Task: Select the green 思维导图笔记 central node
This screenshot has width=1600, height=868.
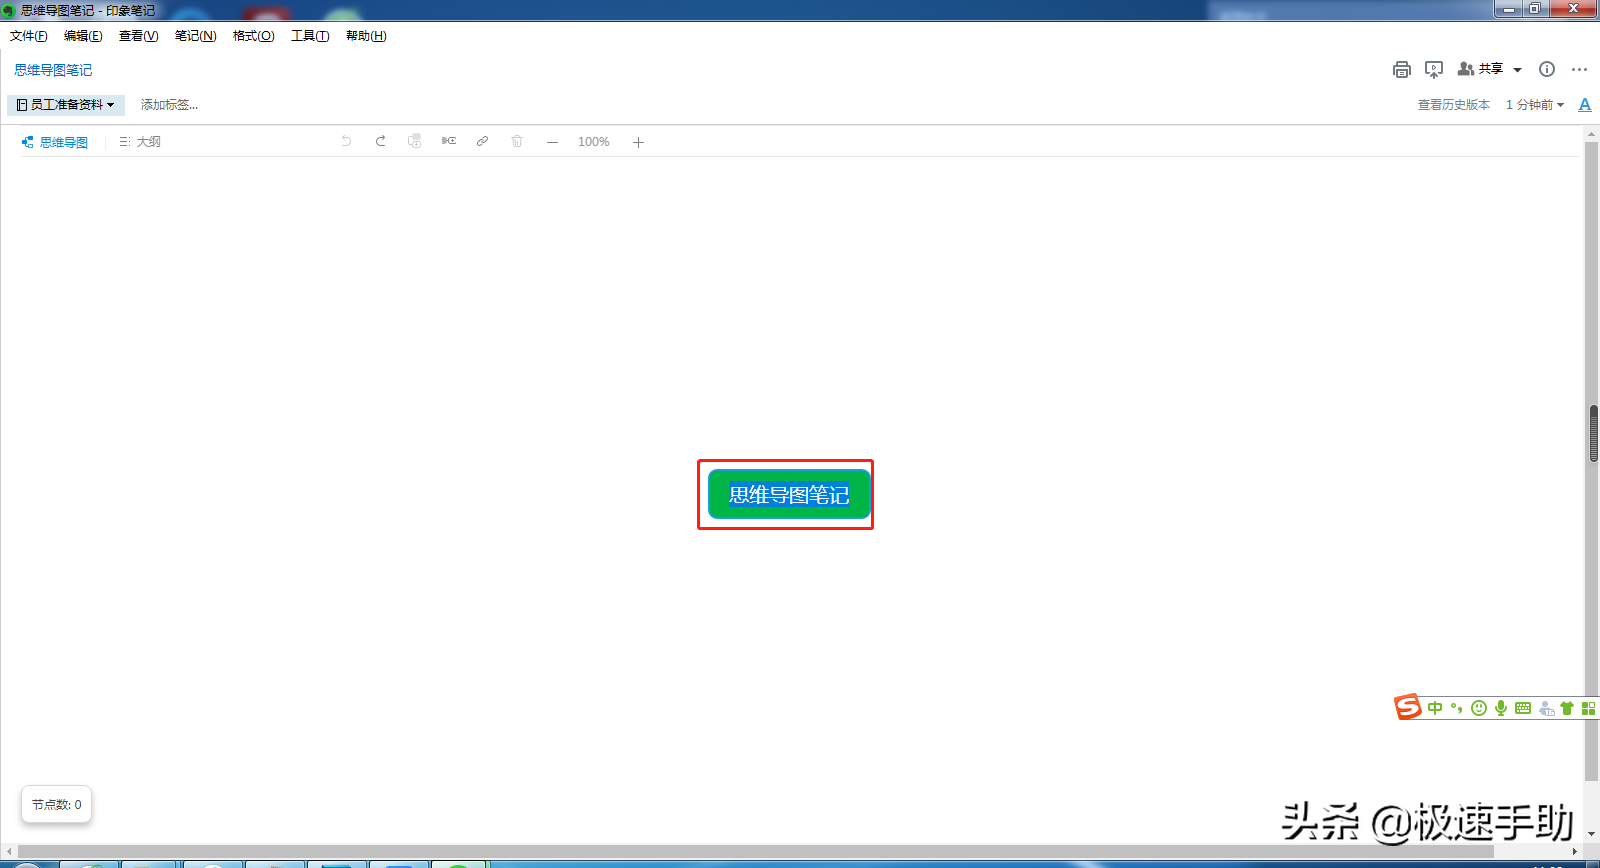Action: click(x=789, y=494)
